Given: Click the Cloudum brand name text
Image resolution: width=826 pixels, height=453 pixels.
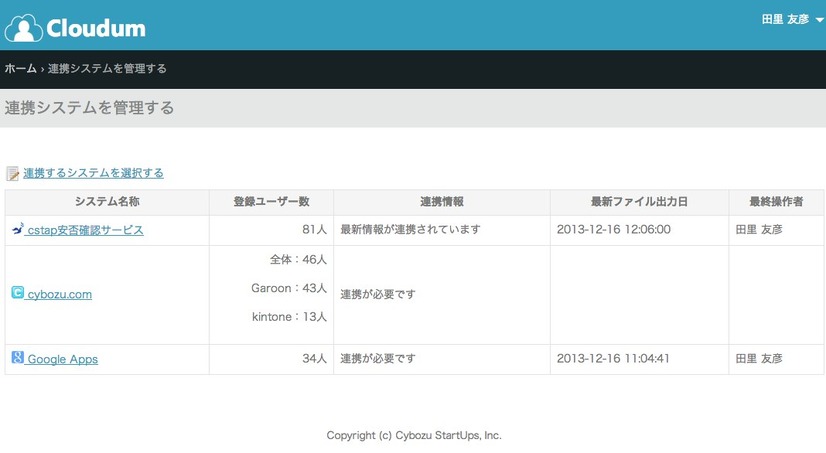Looking at the screenshot, I should tap(96, 28).
